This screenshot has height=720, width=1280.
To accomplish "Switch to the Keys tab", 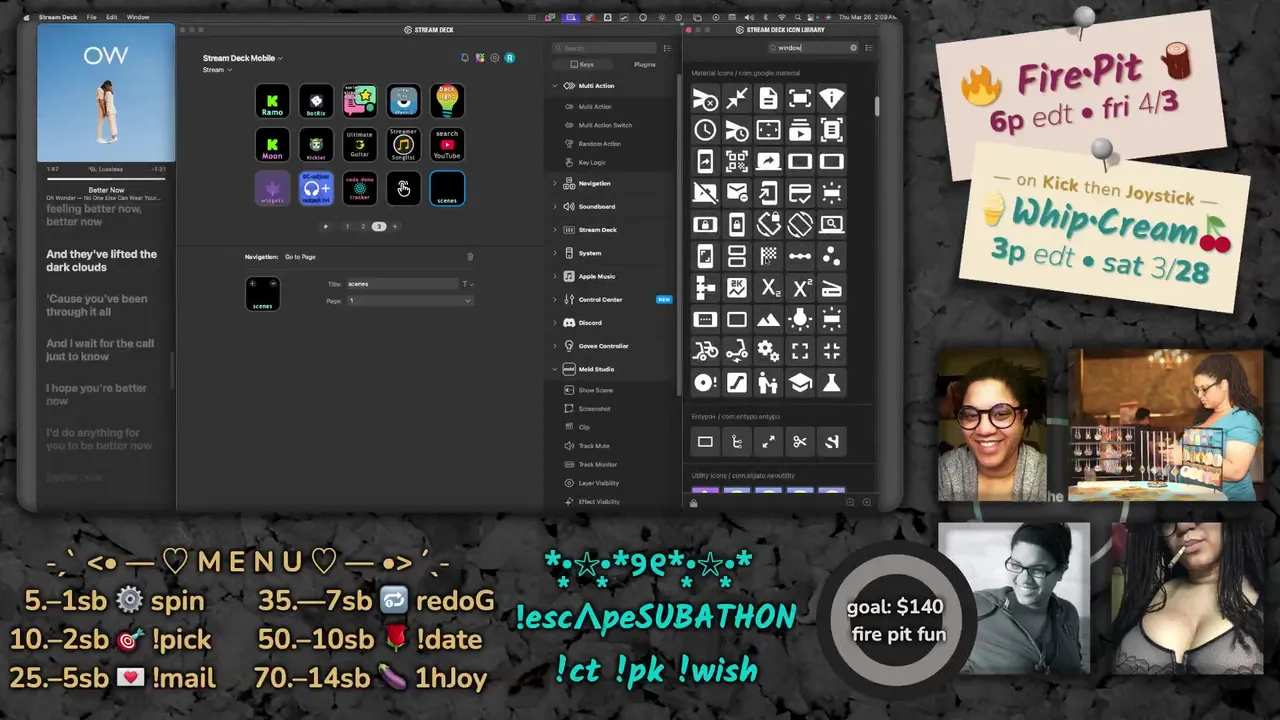I will [x=581, y=64].
